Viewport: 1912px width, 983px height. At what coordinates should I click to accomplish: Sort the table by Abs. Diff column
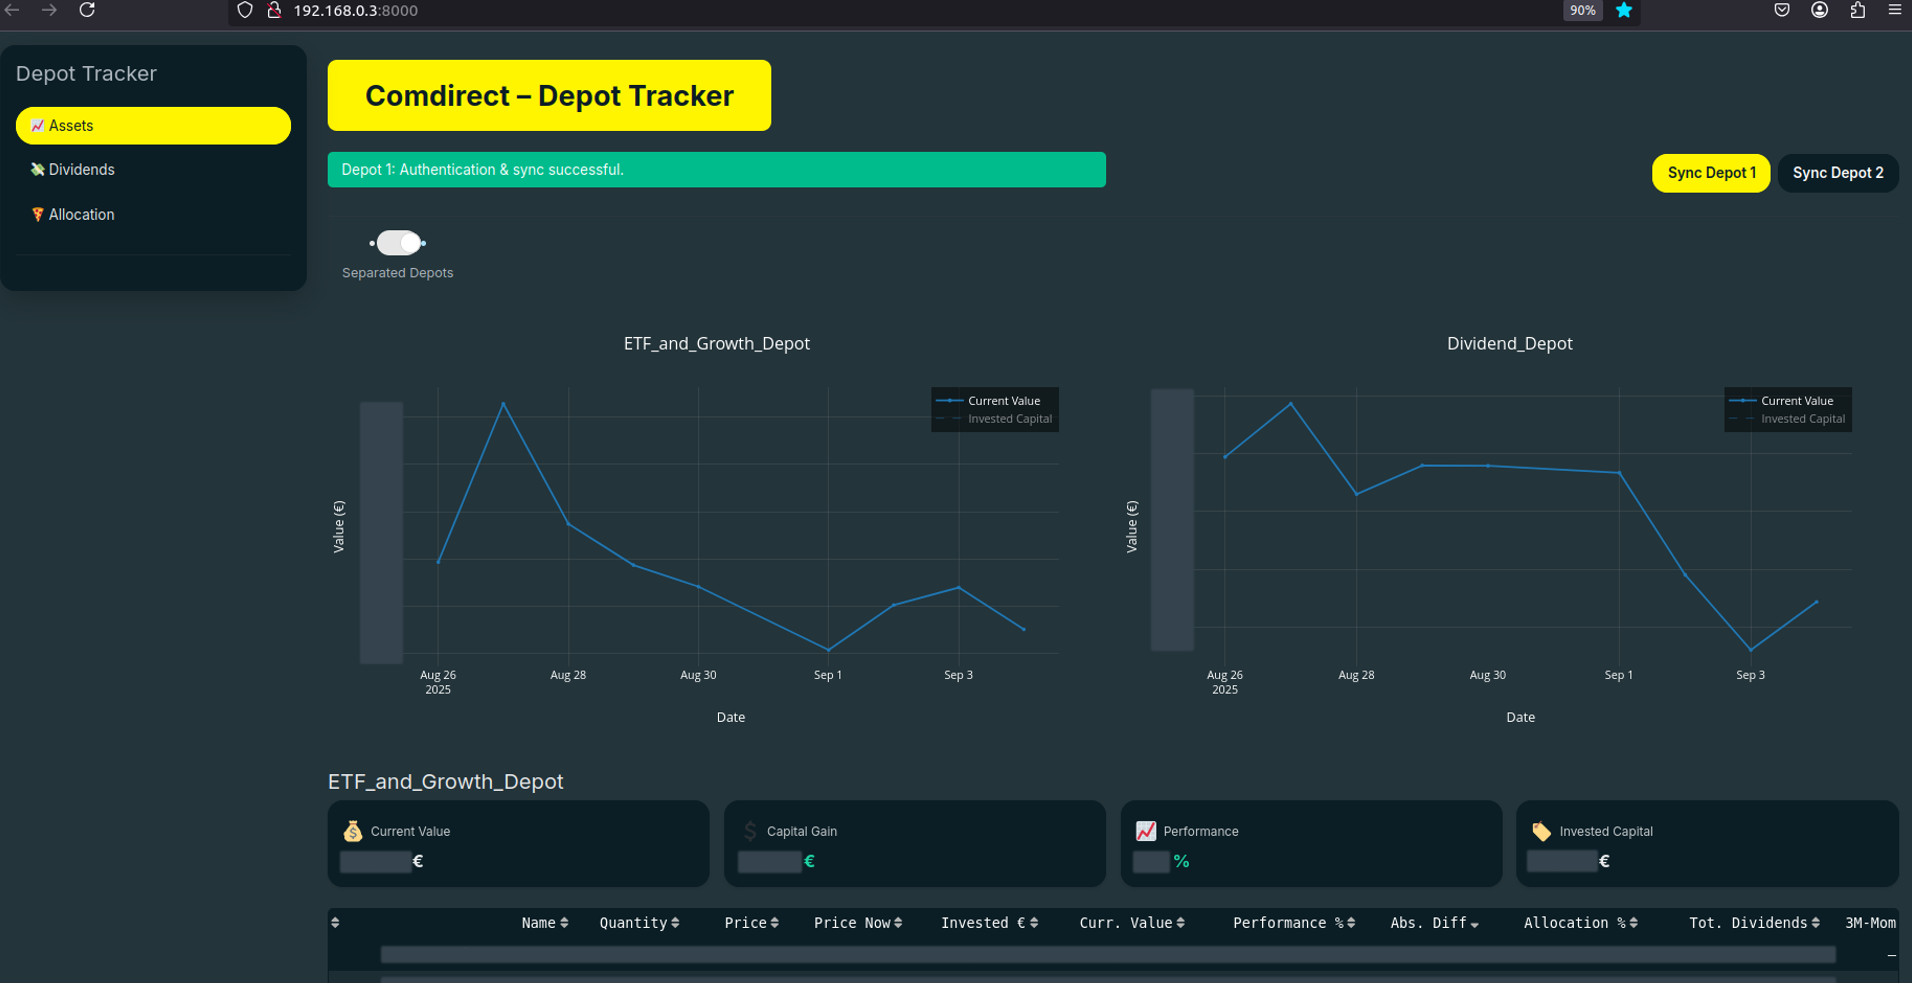1435,923
